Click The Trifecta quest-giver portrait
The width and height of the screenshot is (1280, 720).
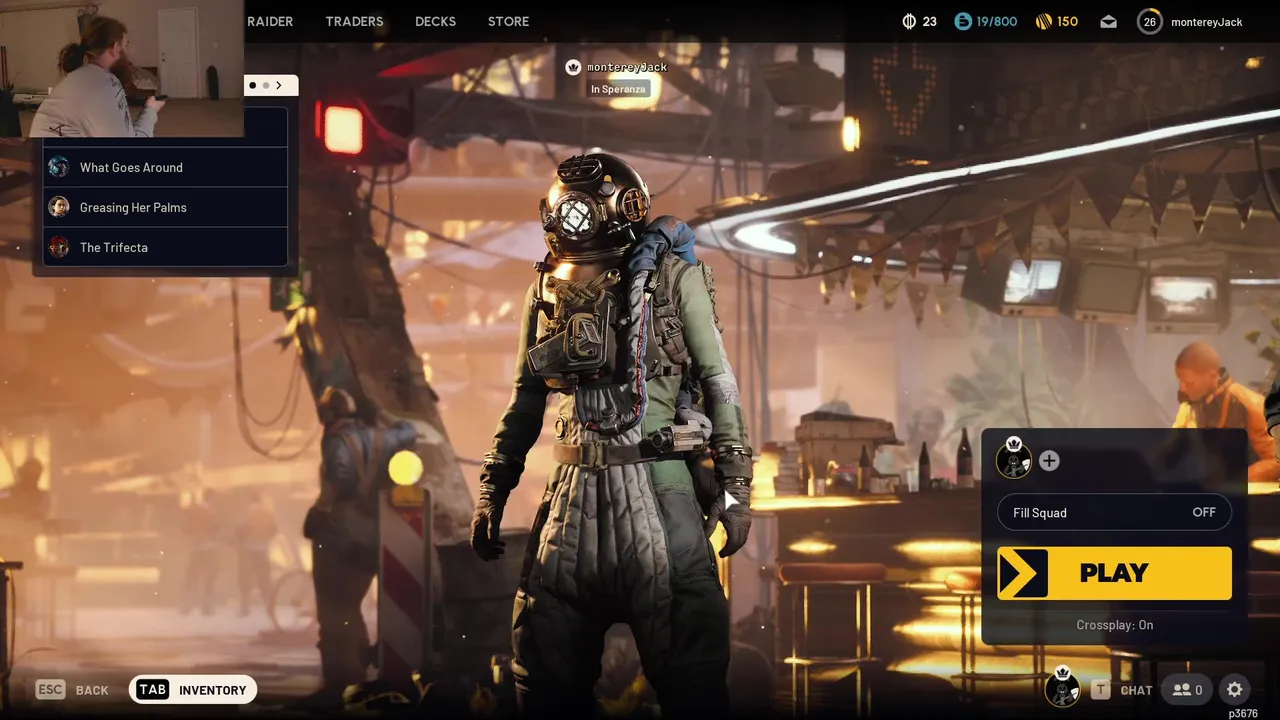pyautogui.click(x=59, y=247)
